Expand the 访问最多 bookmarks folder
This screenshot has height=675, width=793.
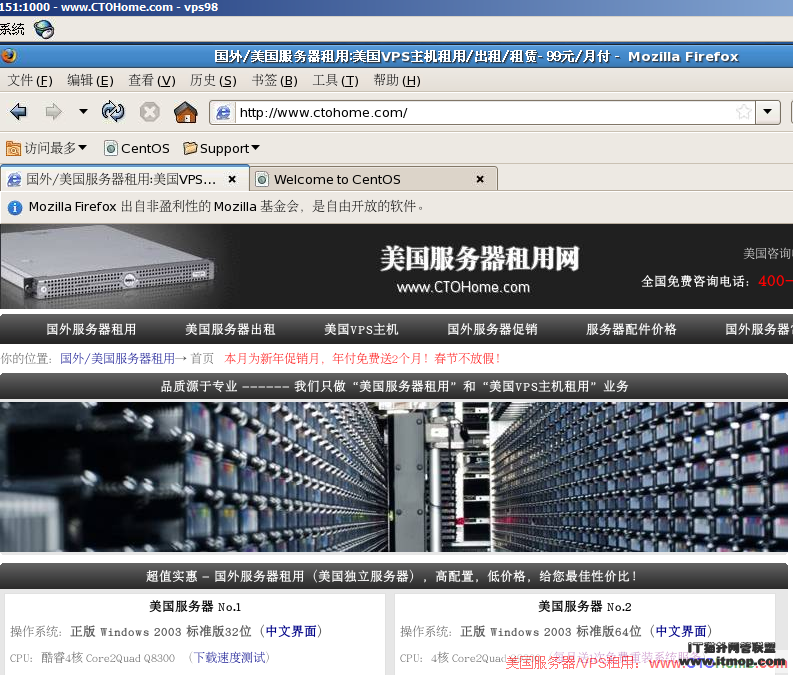click(47, 148)
